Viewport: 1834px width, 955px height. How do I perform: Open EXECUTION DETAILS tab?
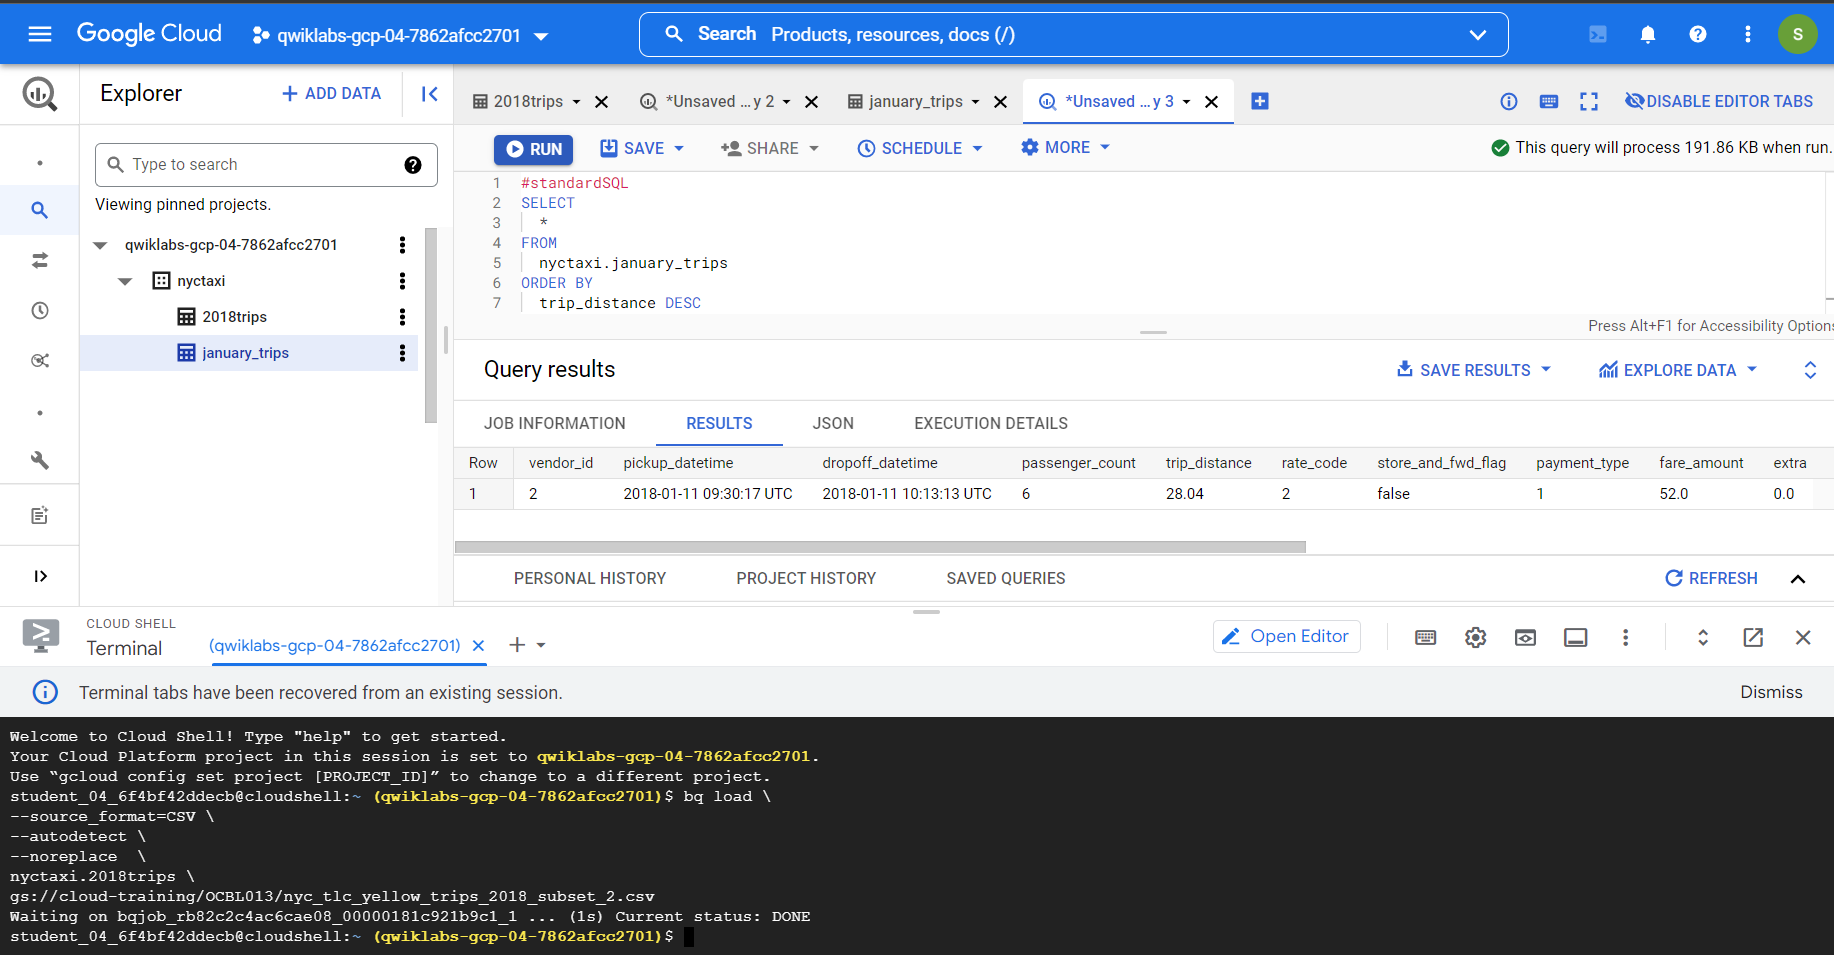pos(991,424)
